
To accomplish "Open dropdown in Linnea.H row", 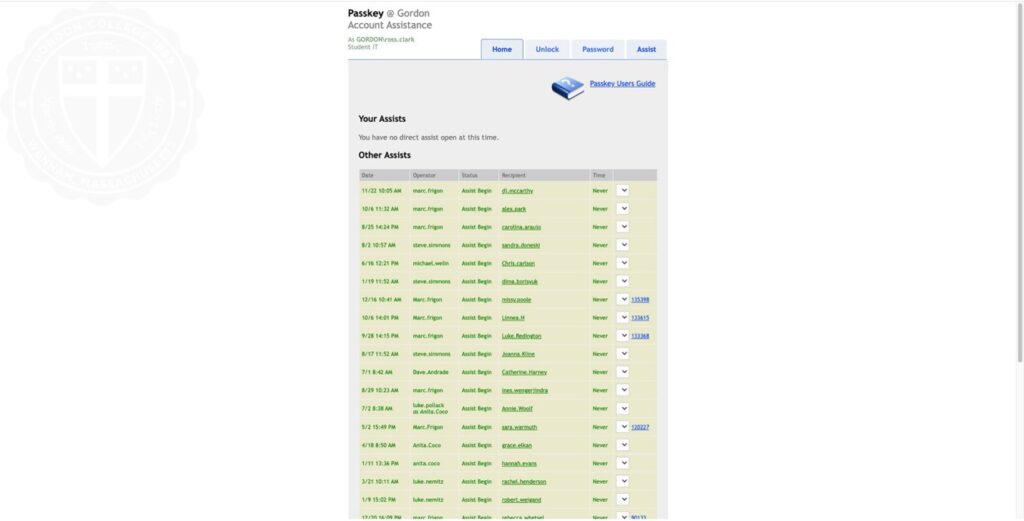I will pos(623,317).
